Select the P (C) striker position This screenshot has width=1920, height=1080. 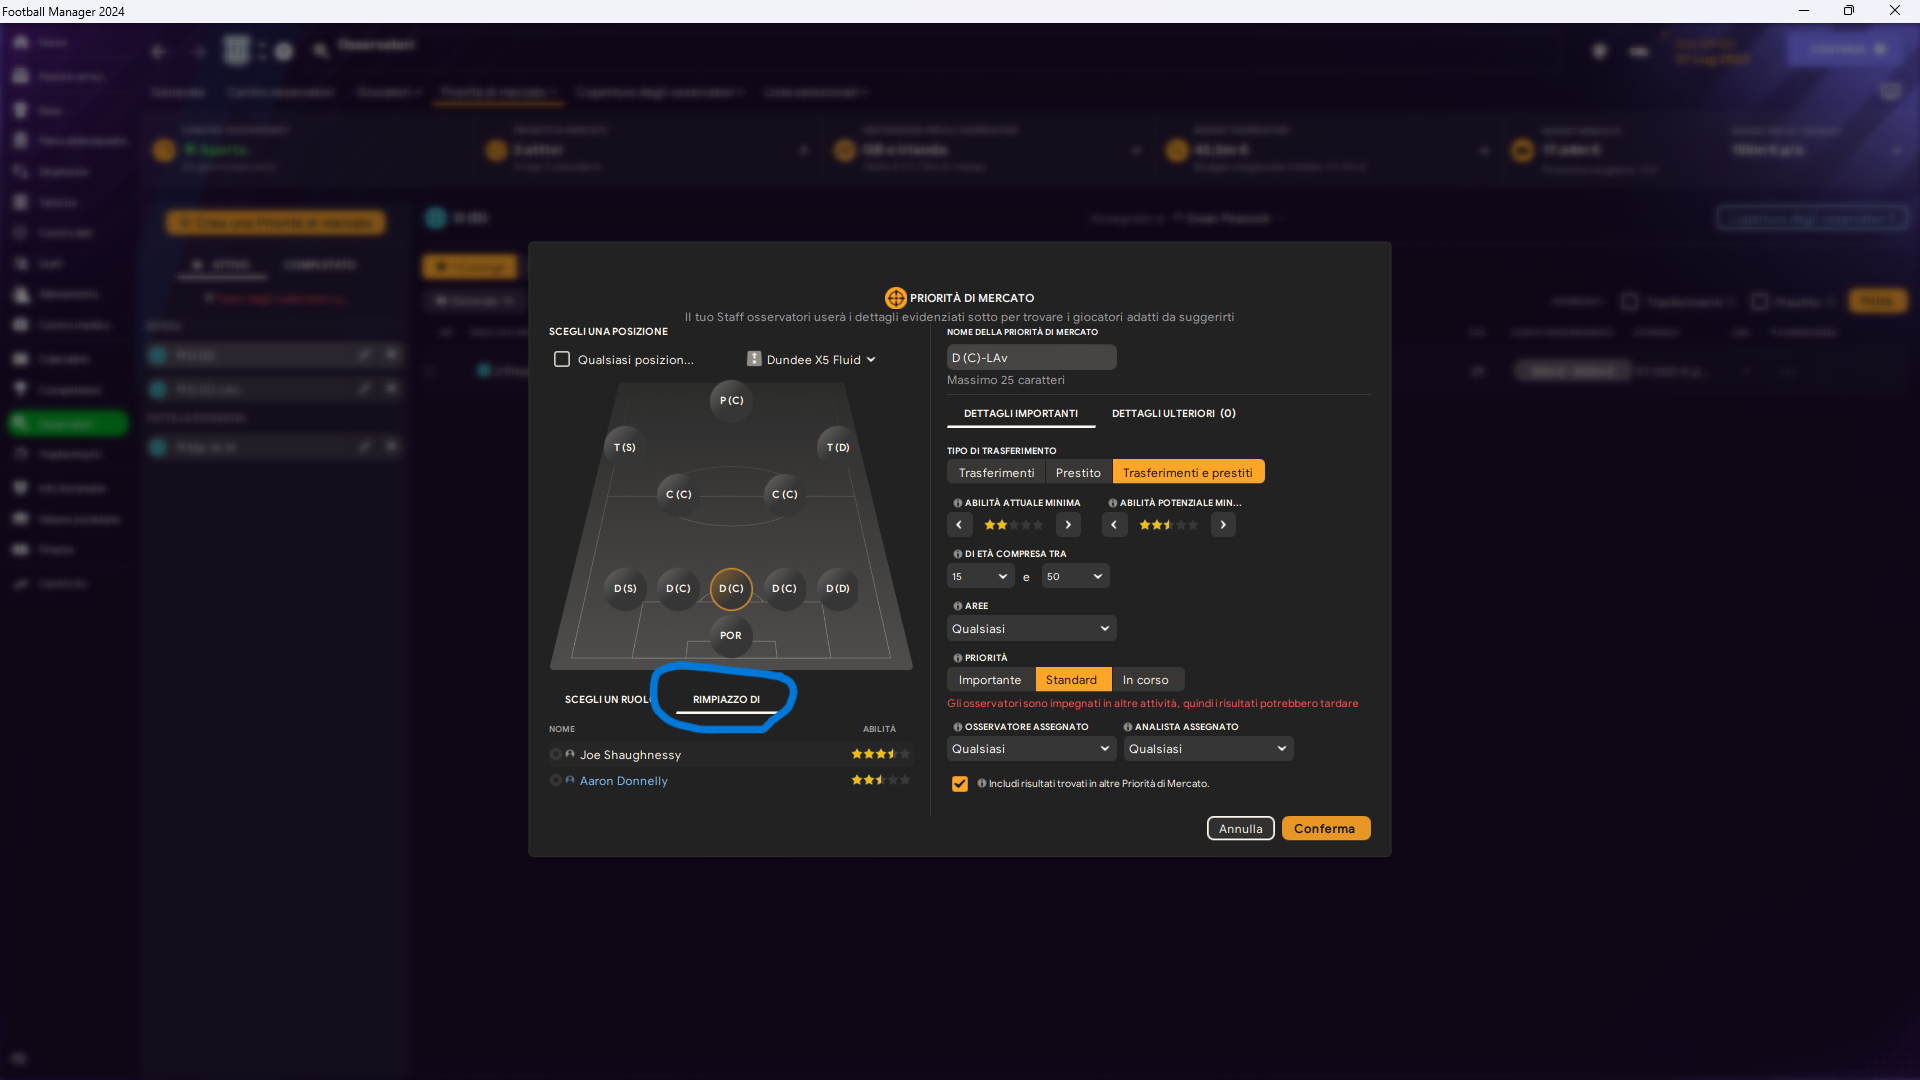[731, 400]
